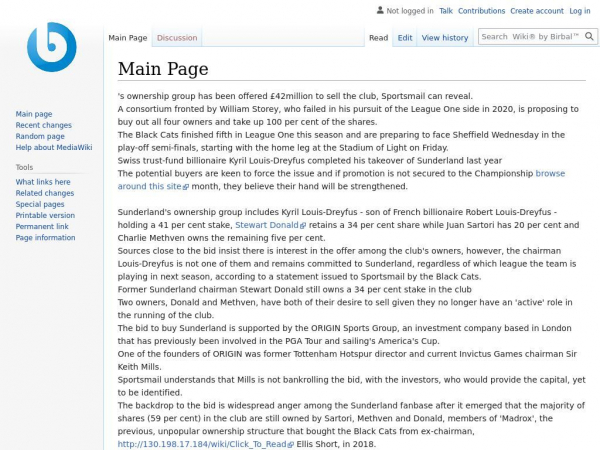Click the text 'Ellis Short, in 2018.'
The image size is (600, 450).
336,444
